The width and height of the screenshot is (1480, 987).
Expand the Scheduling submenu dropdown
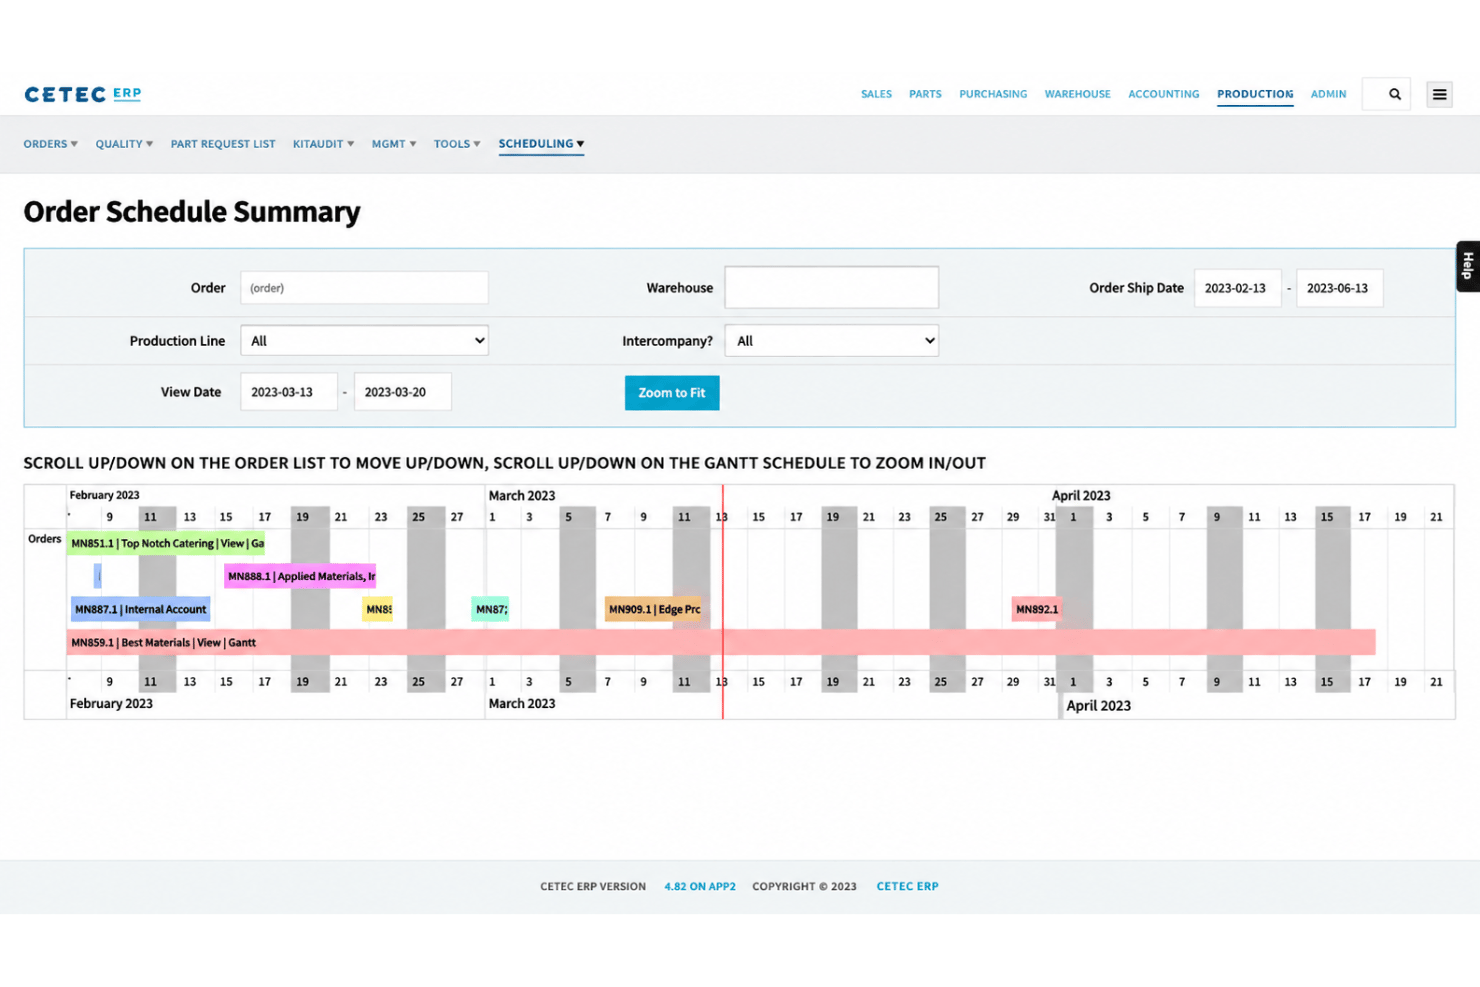point(541,144)
